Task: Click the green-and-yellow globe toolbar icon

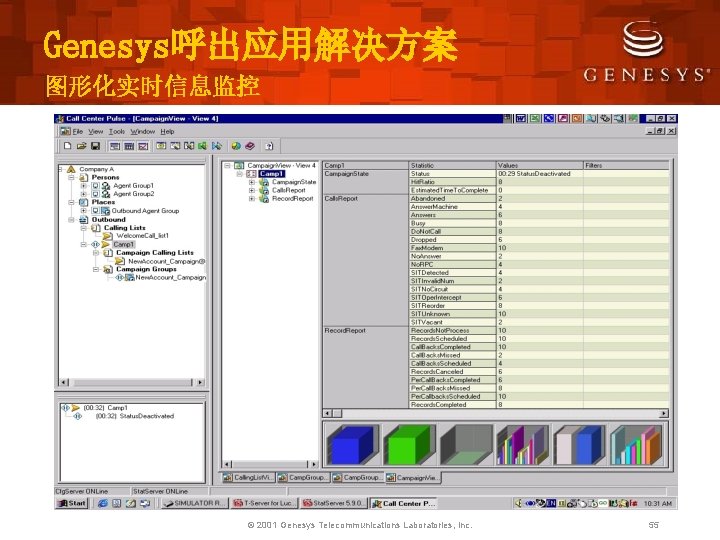Action: coord(236,146)
